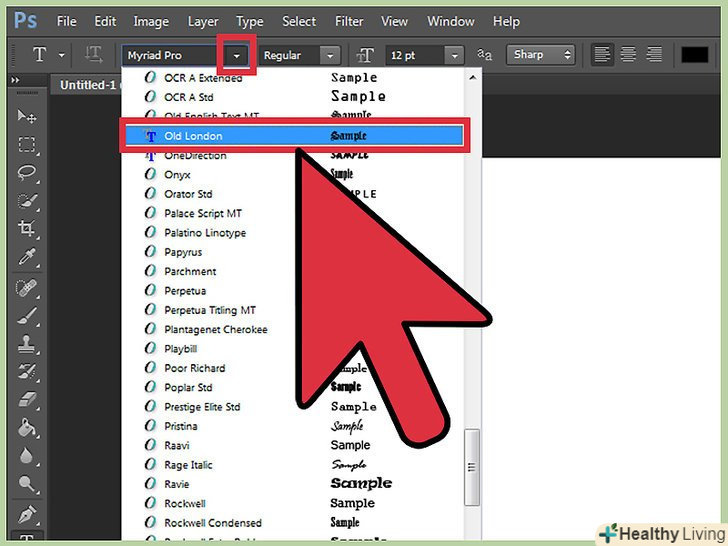Expand the toolbox double-arrow icon

pos(15,80)
